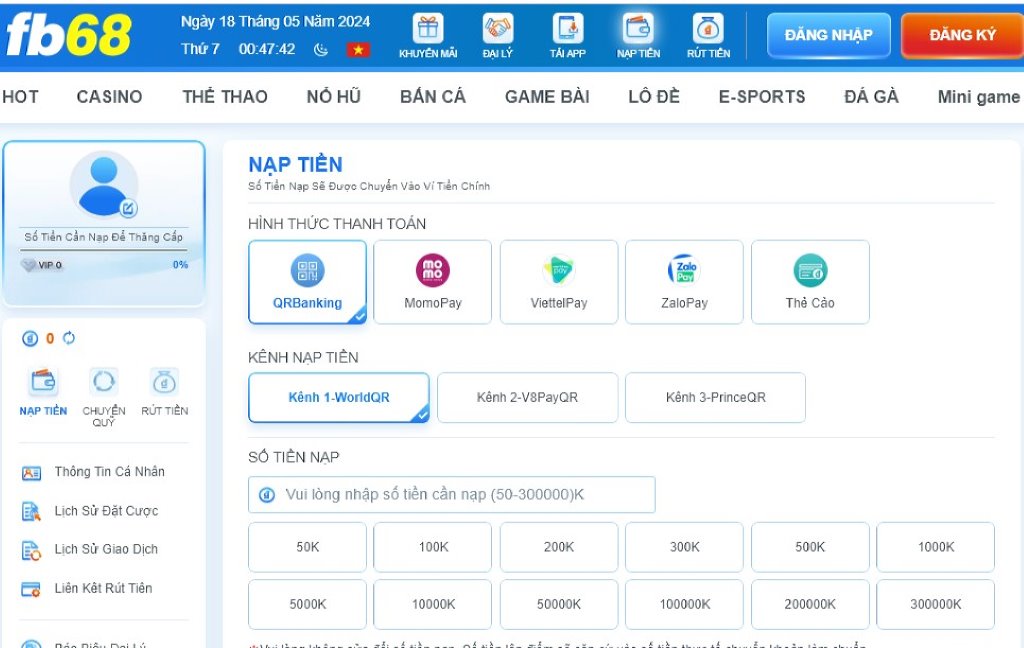The image size is (1024, 648).
Task: Open the E-SPORTS menu
Action: (763, 96)
